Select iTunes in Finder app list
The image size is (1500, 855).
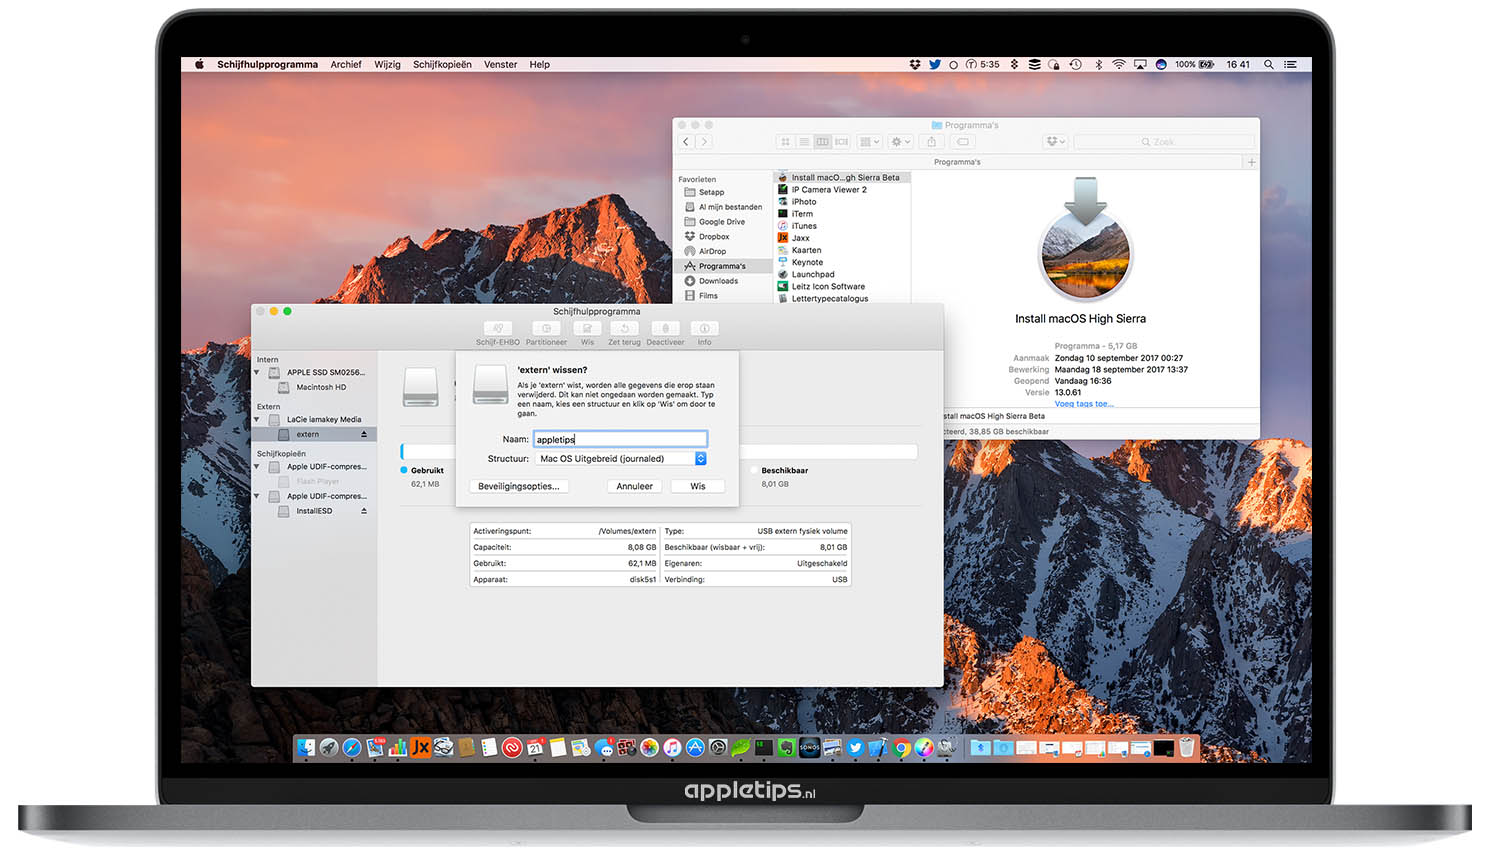point(804,226)
